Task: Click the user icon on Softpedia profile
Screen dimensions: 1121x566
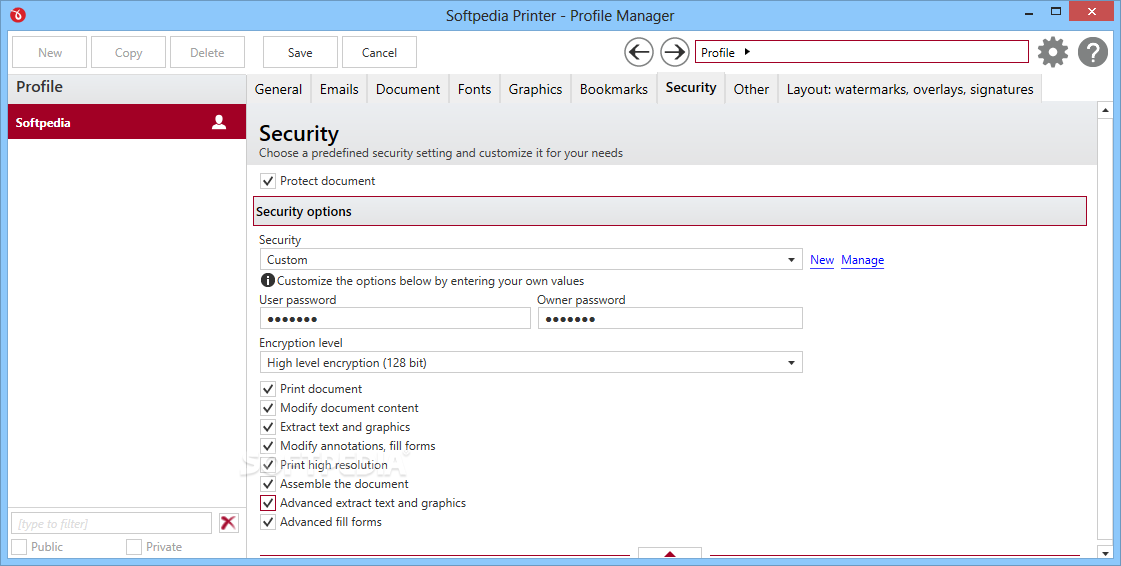Action: pyautogui.click(x=219, y=122)
